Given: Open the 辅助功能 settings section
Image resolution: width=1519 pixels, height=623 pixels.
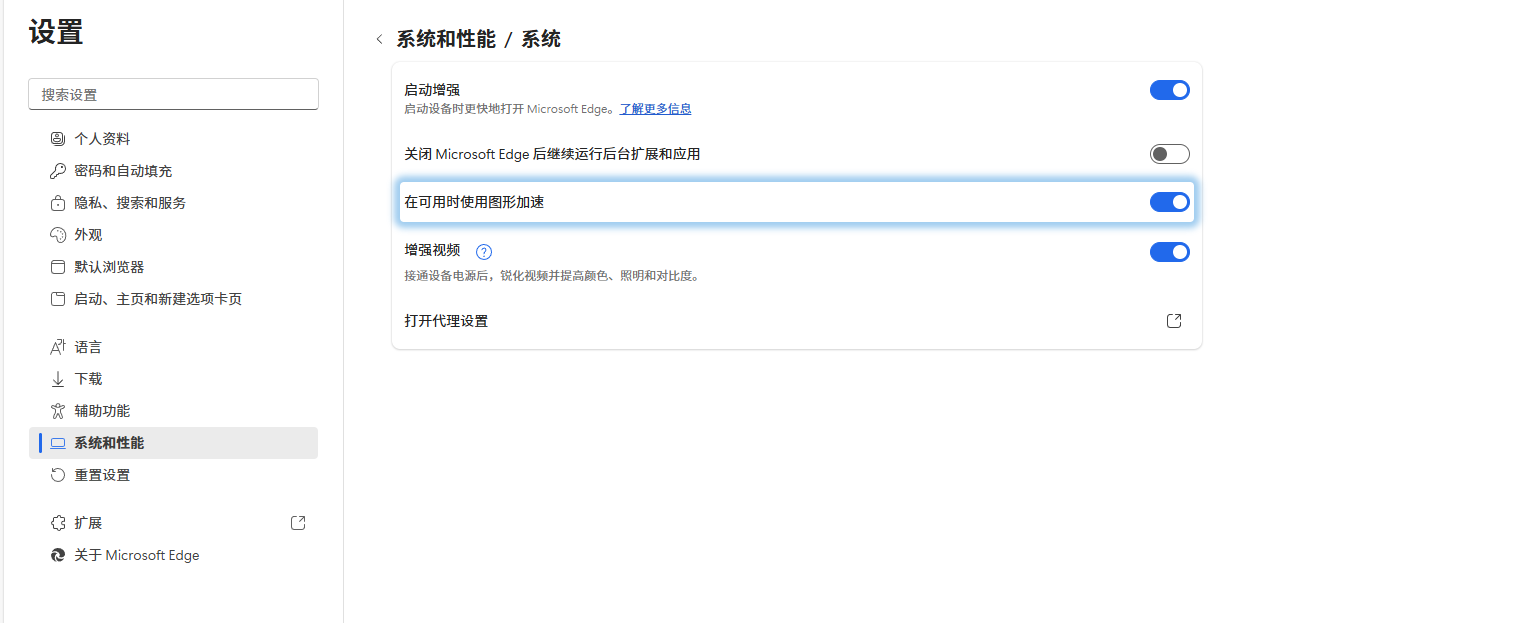Looking at the screenshot, I should (x=173, y=411).
